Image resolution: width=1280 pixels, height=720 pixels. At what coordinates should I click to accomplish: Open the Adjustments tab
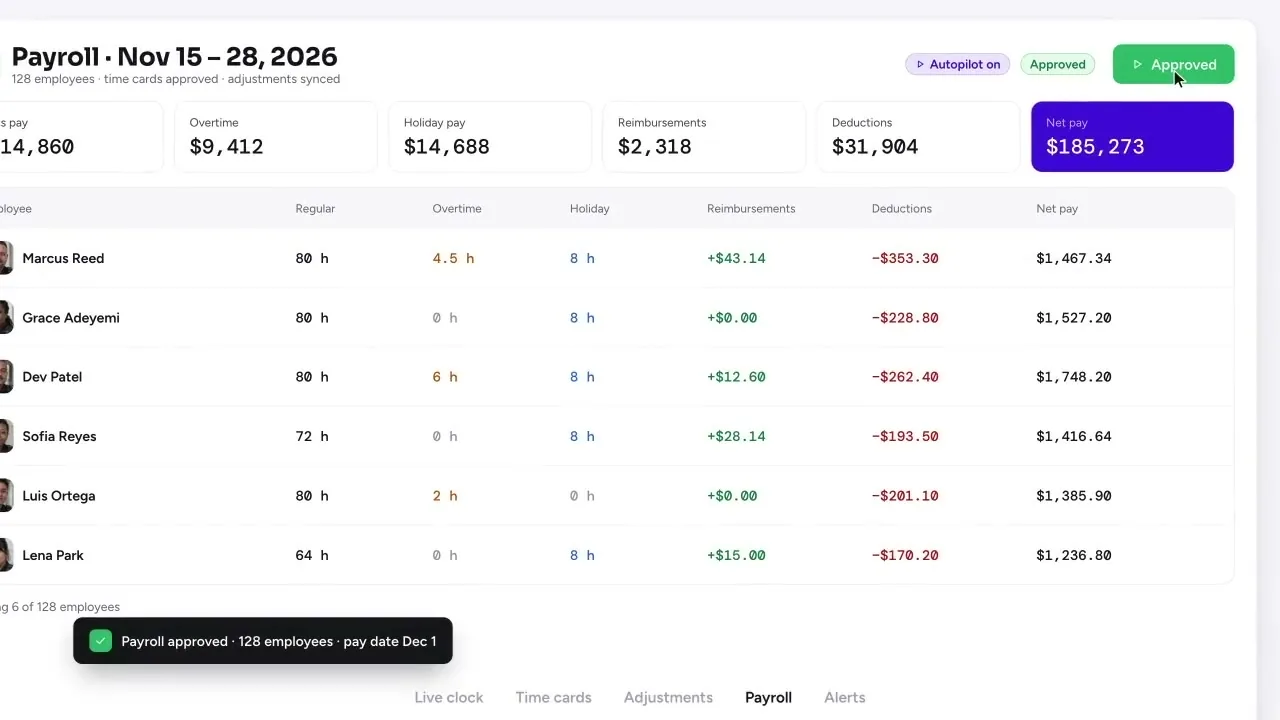[668, 697]
